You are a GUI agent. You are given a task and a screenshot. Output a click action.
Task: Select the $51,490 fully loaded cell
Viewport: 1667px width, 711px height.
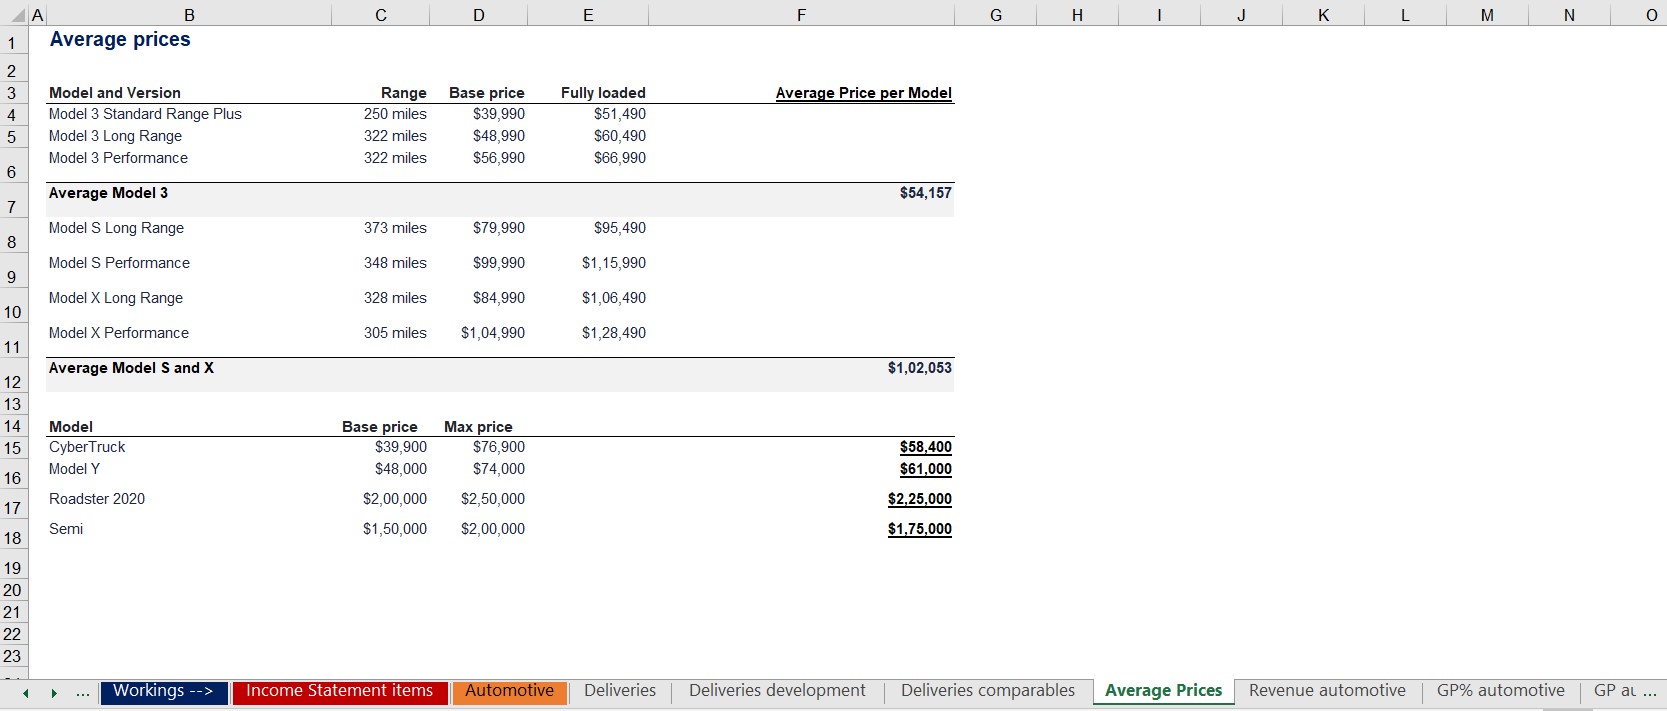pos(620,114)
